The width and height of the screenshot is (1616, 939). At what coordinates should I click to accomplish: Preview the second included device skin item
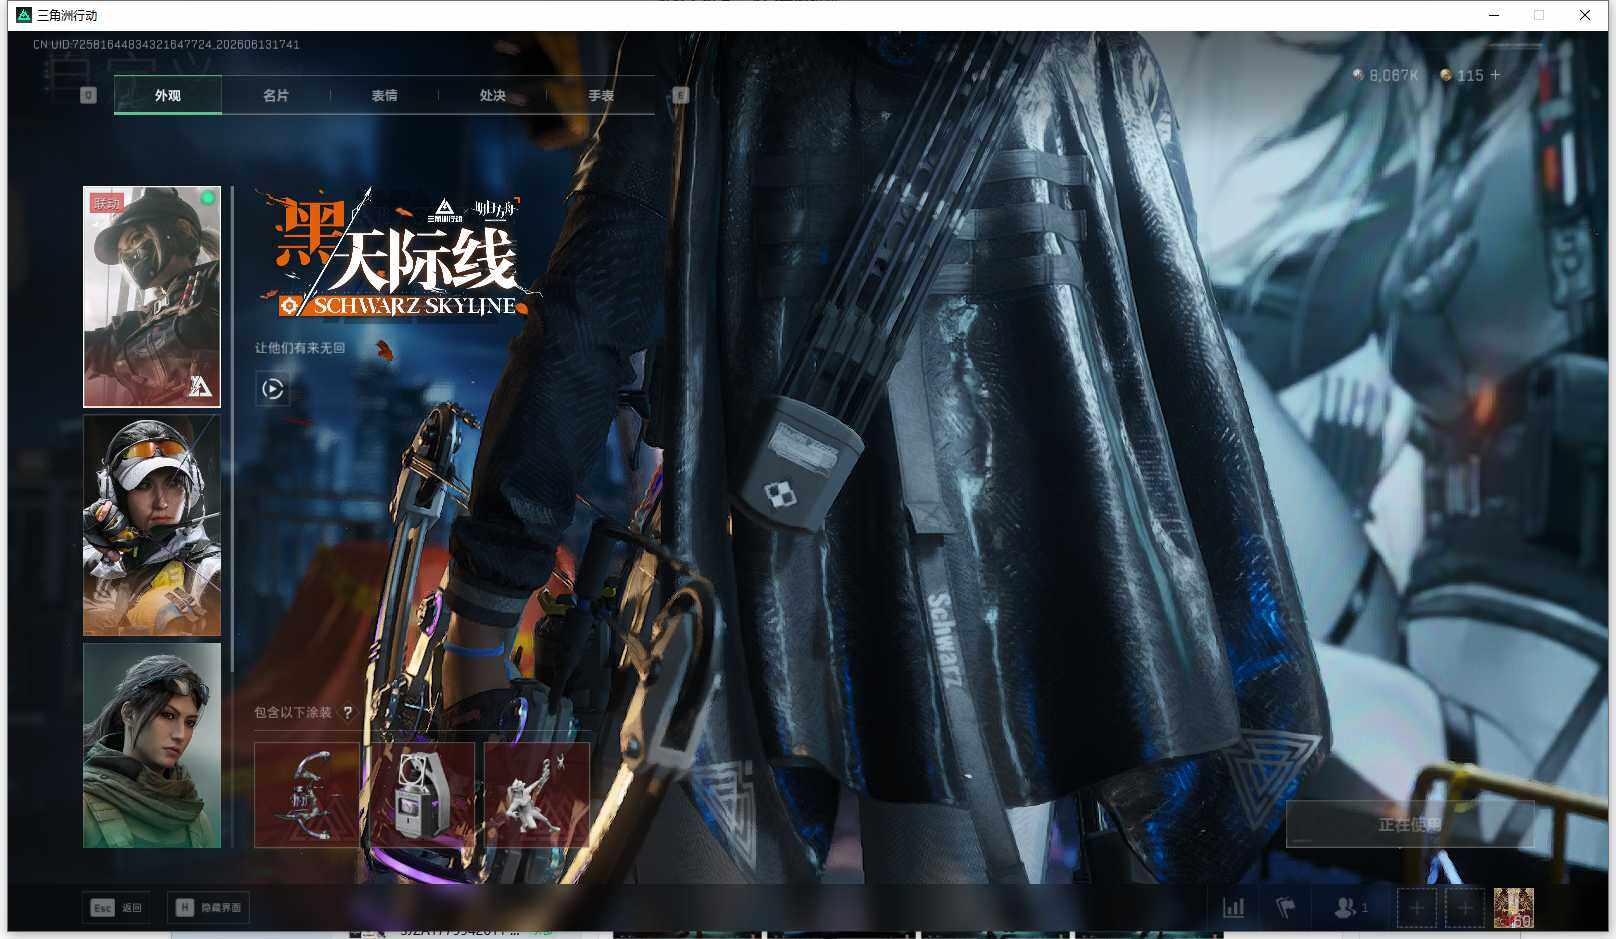[422, 795]
